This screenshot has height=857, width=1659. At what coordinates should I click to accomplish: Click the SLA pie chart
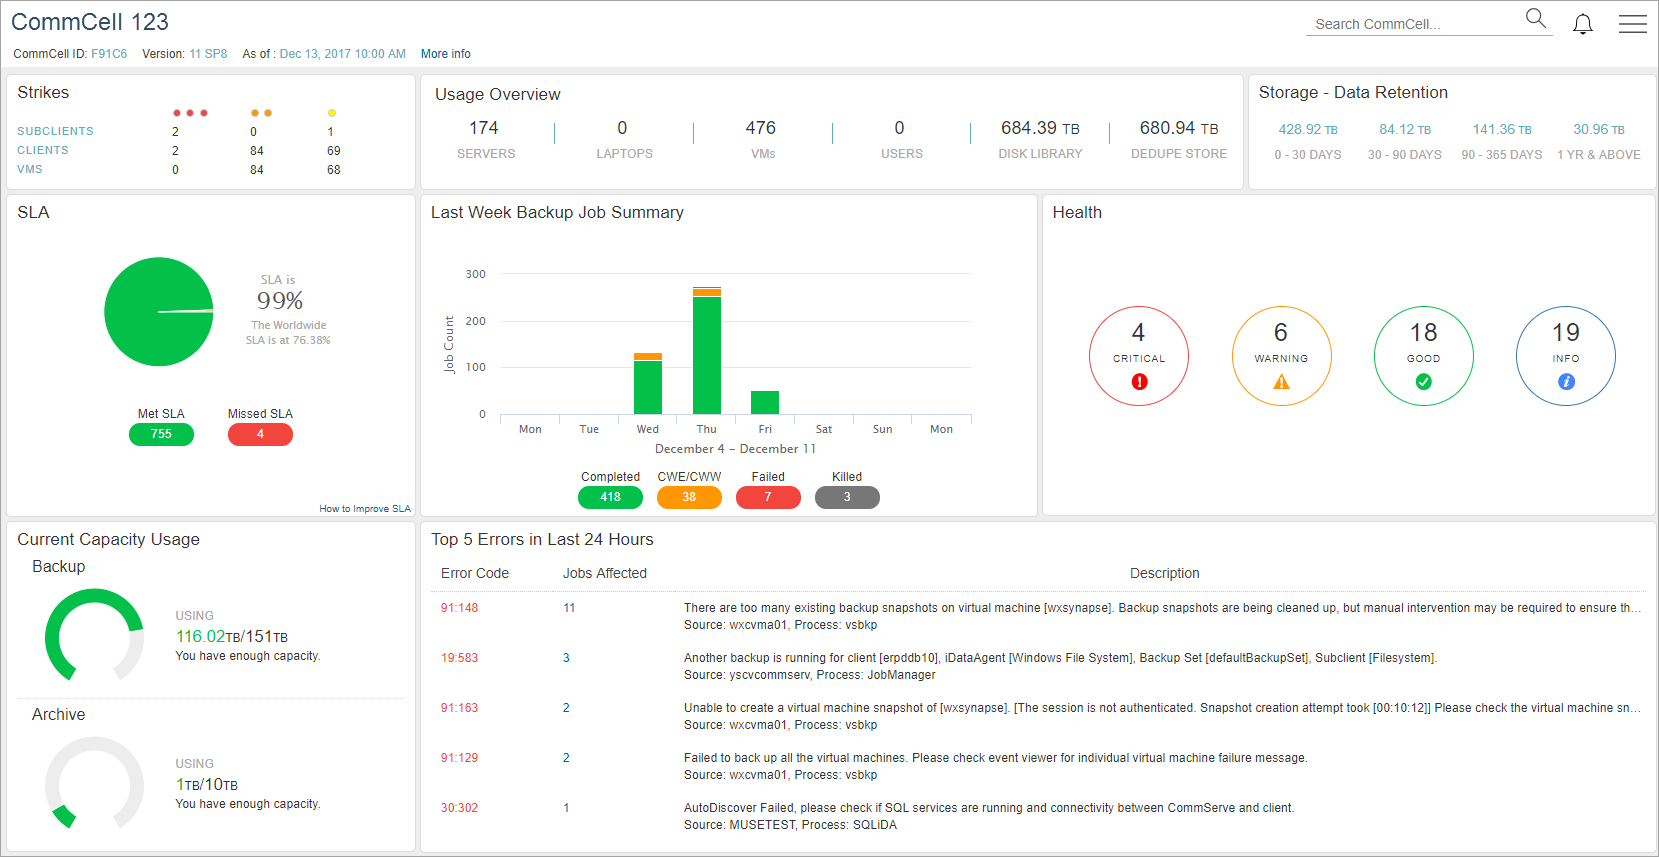coord(159,312)
